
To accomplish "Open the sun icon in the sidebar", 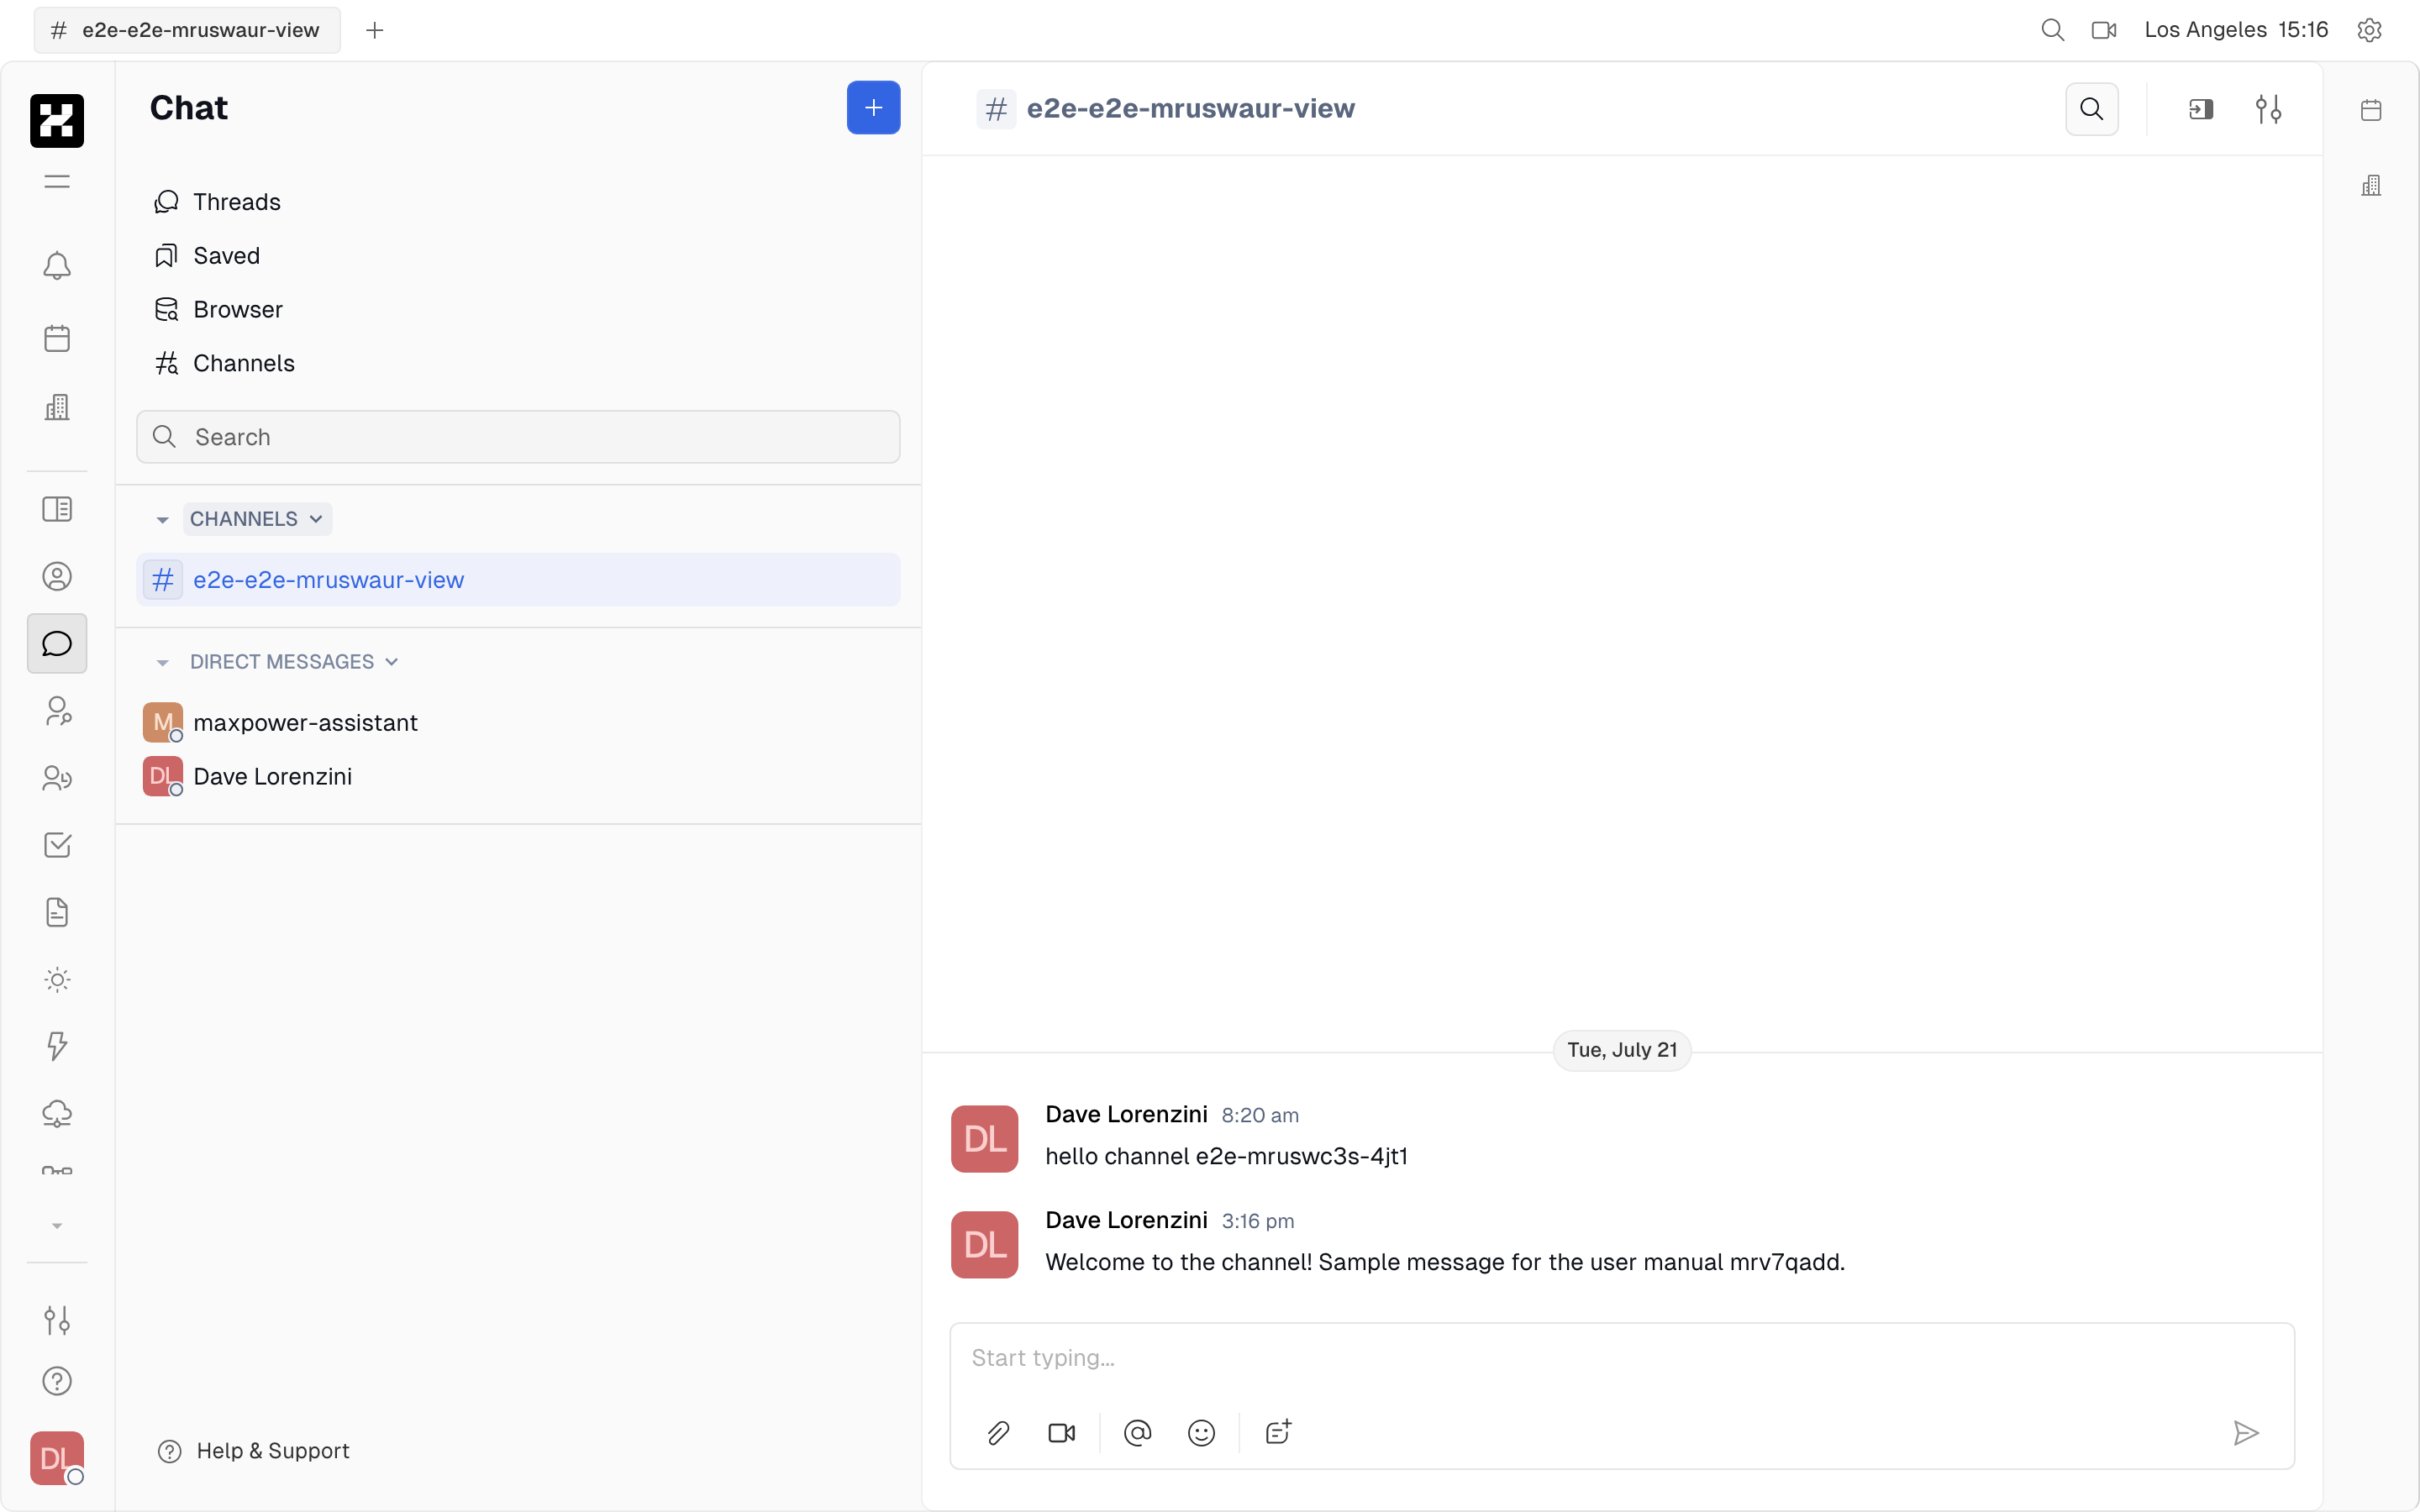I will click(x=57, y=979).
